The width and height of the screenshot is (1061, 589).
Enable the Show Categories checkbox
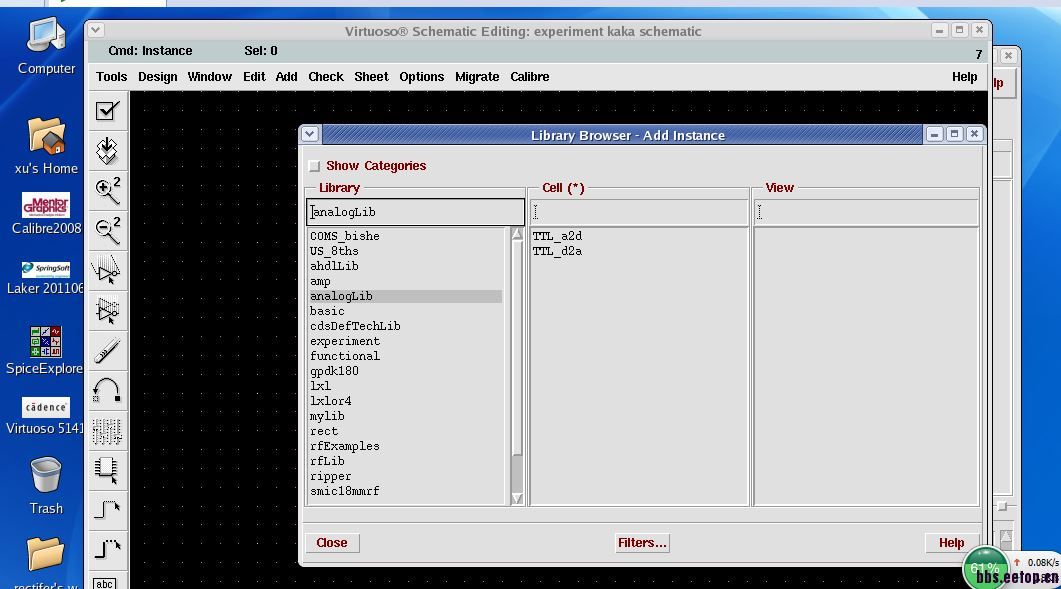click(314, 166)
